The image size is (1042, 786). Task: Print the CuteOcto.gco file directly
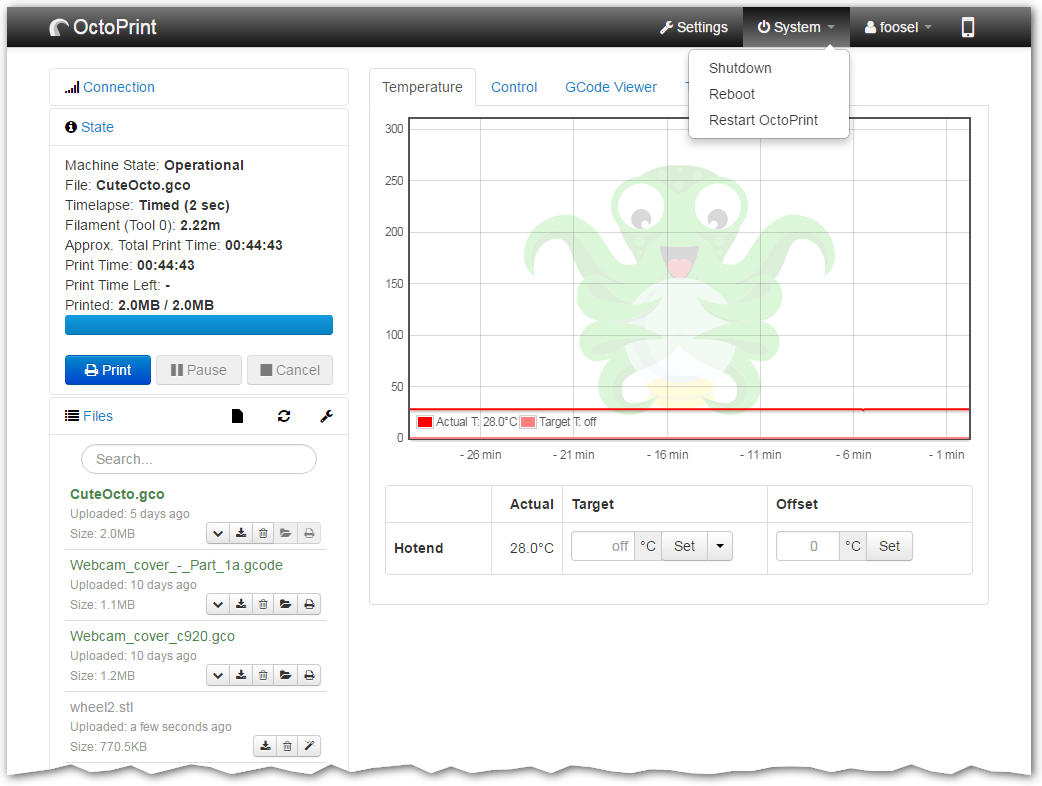coord(308,533)
